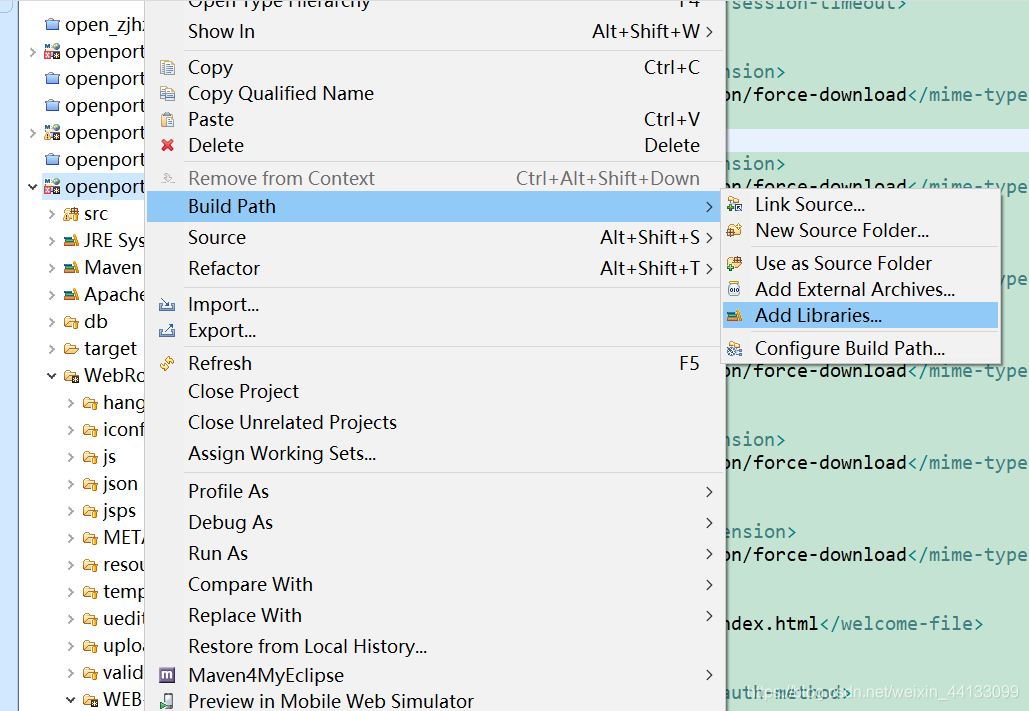Choose New Source Folder... entry
Screen dimensions: 1029x711
click(x=860, y=230)
